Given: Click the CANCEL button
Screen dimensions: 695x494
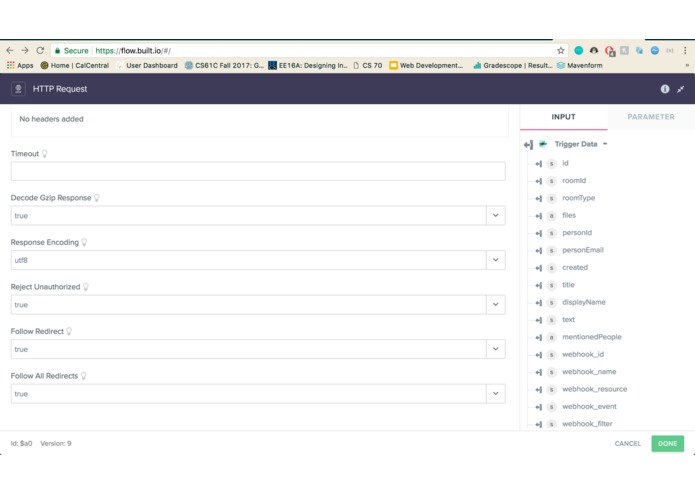Looking at the screenshot, I should coord(628,443).
